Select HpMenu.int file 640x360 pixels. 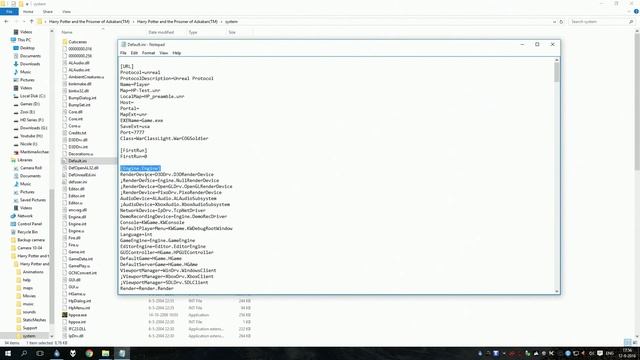tap(79, 308)
